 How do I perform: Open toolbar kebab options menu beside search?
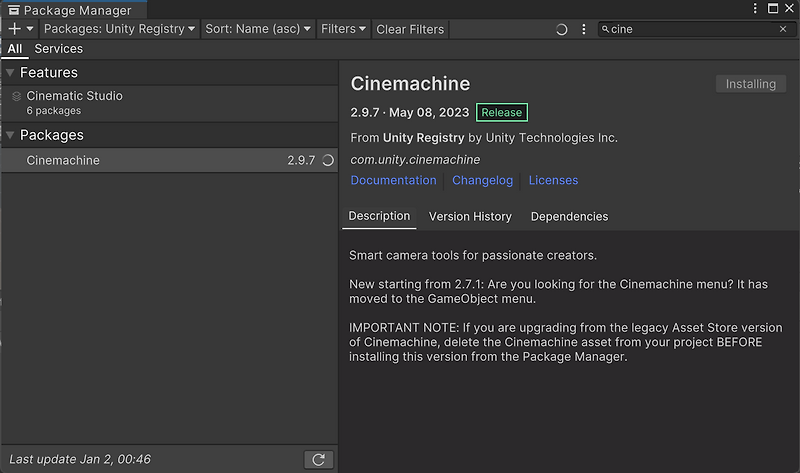point(584,30)
